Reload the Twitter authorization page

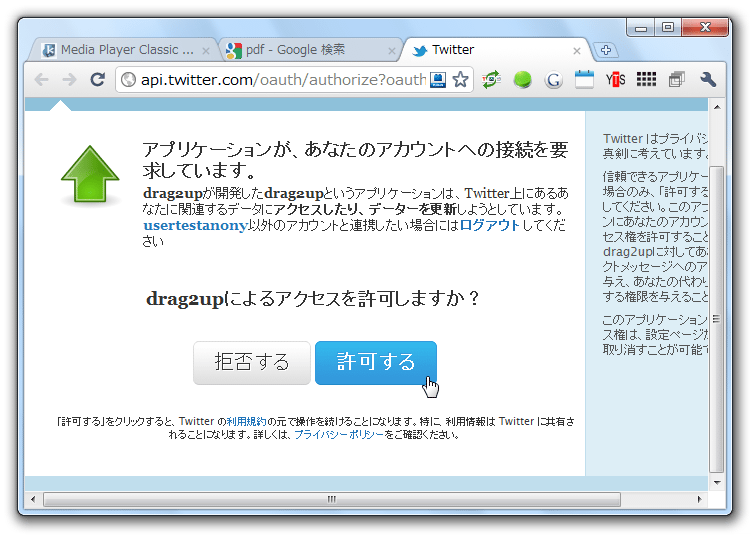tap(98, 79)
